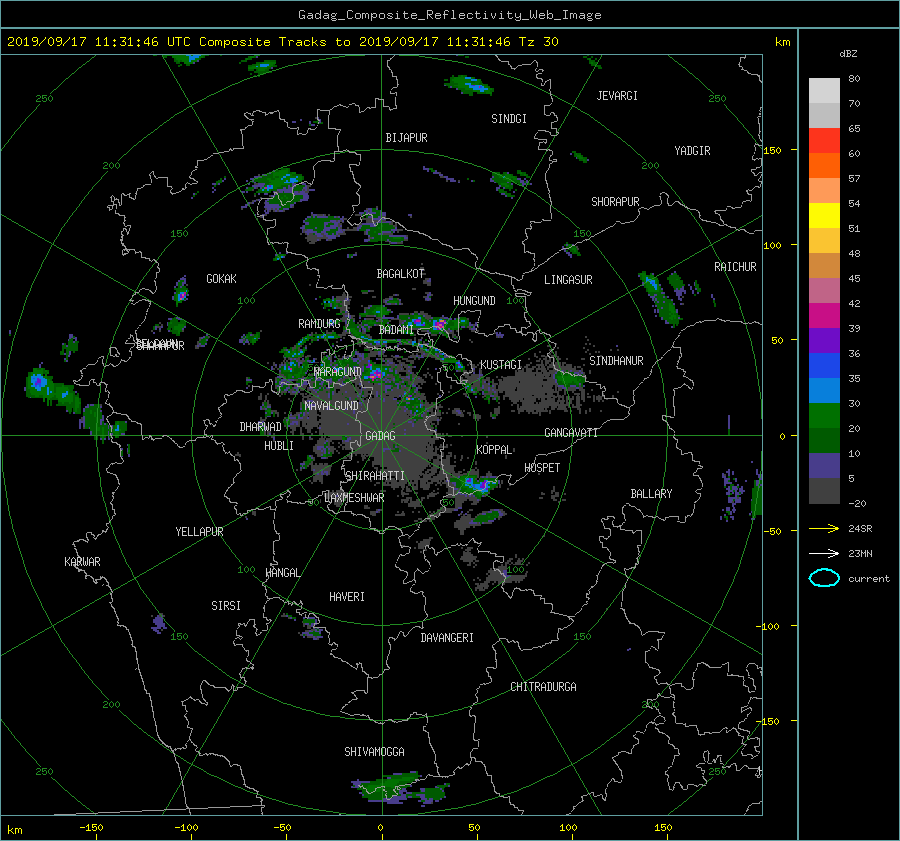
Task: Click the YELLAPUR city label
Action: tap(199, 532)
